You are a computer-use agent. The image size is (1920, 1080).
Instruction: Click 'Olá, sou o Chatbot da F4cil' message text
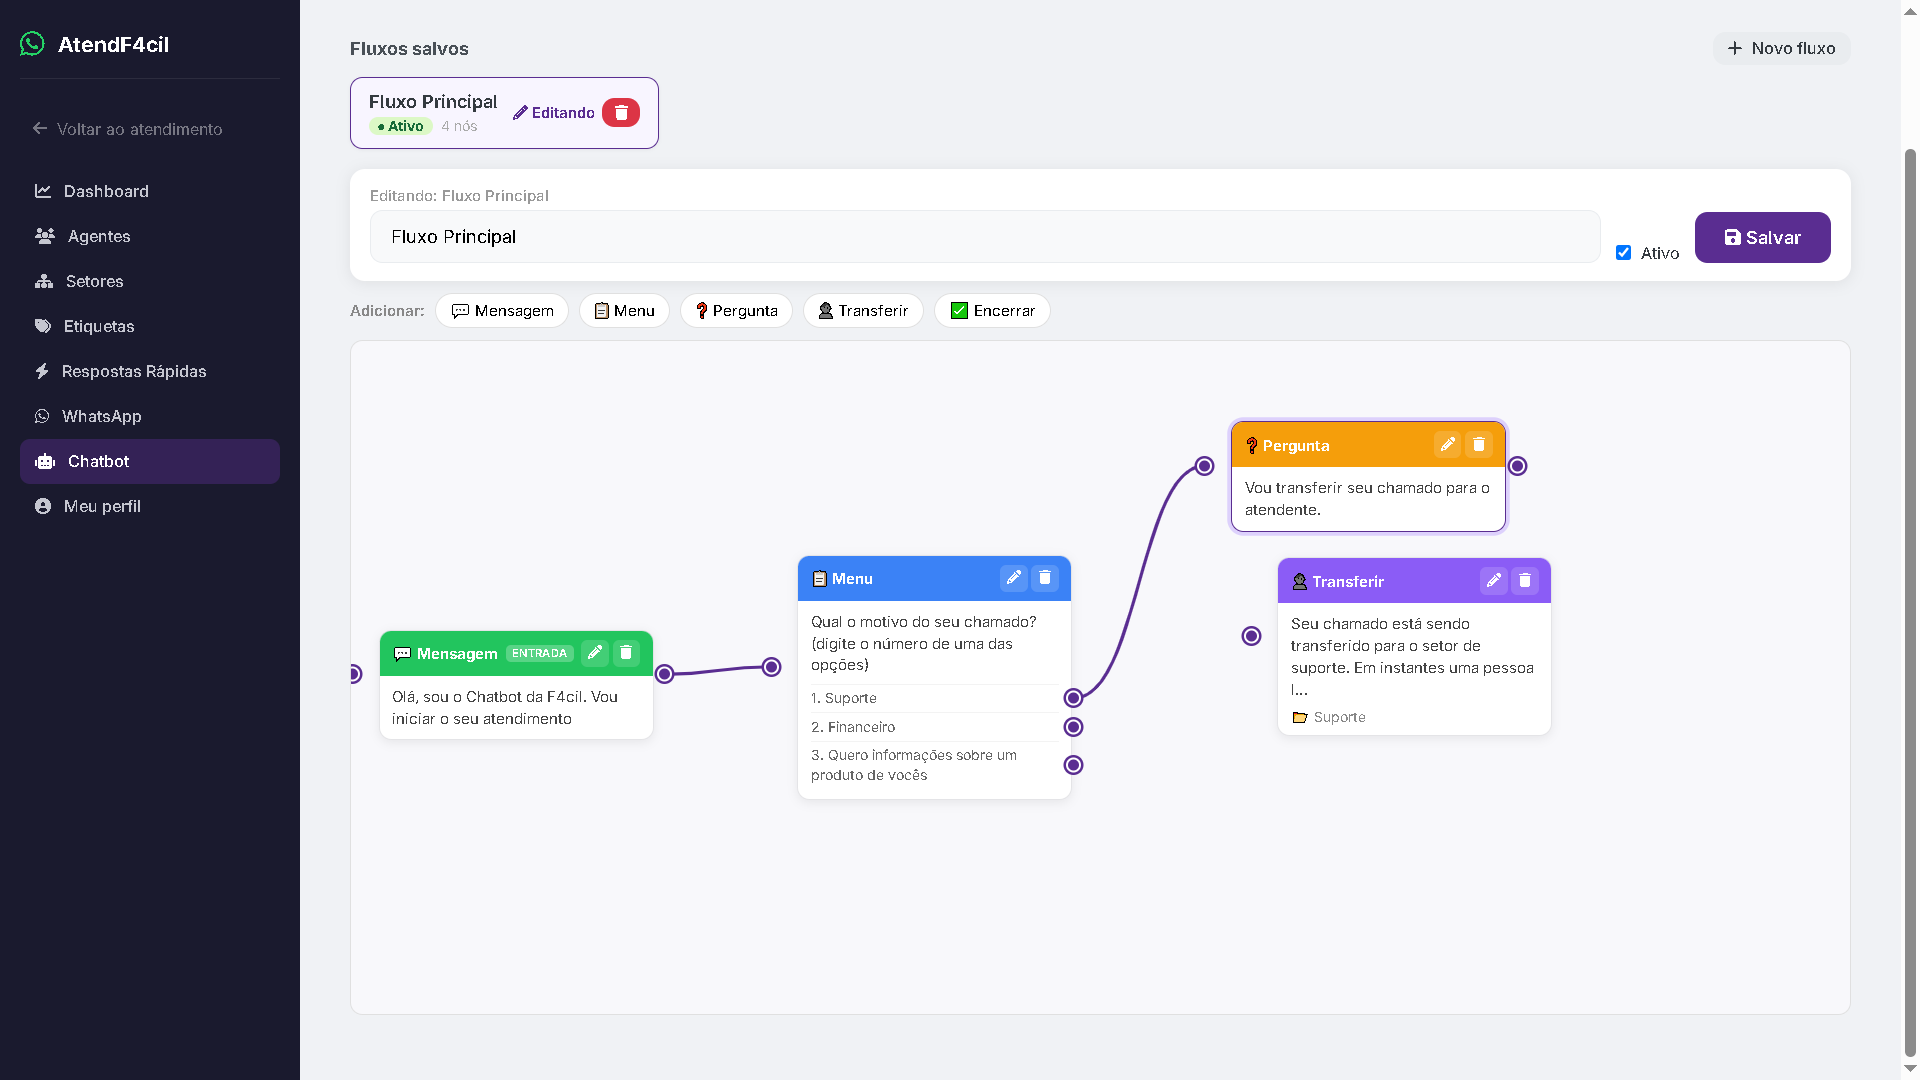(504, 708)
